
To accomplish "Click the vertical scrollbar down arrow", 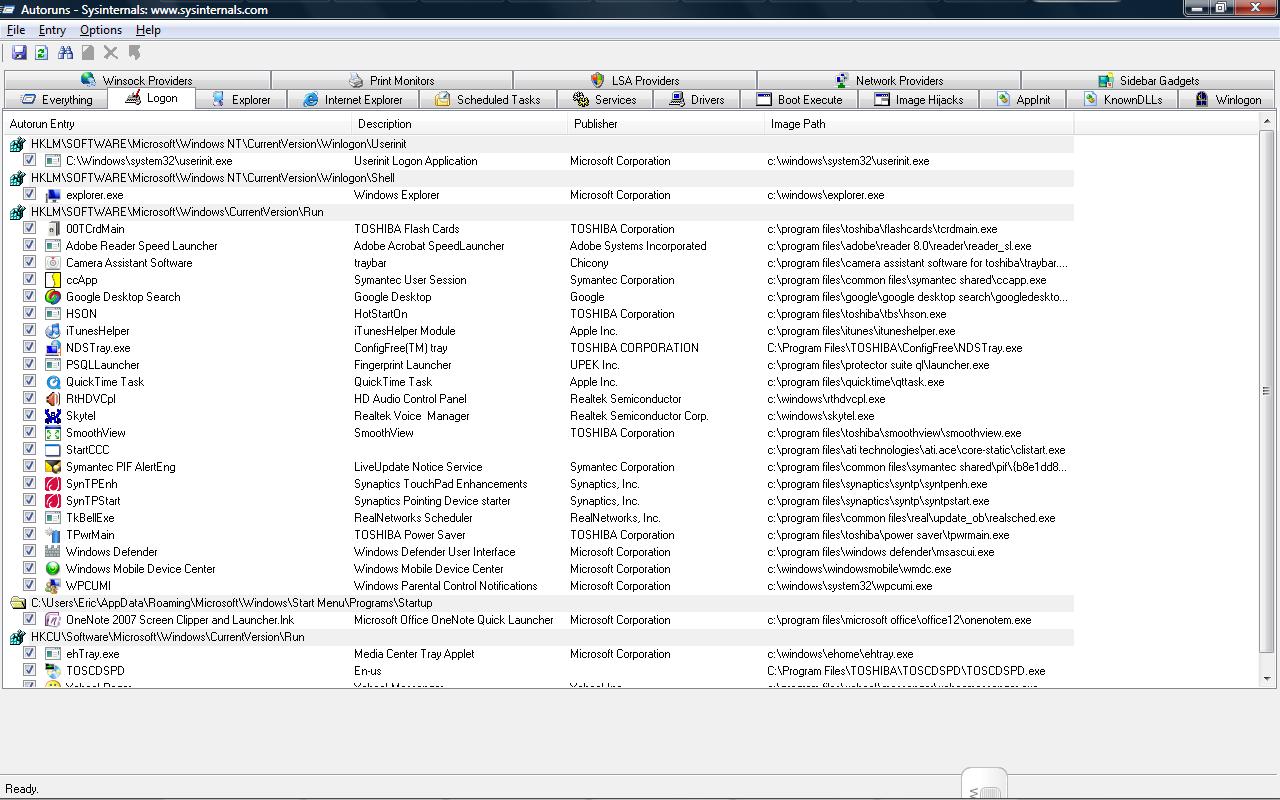I will (x=1267, y=679).
